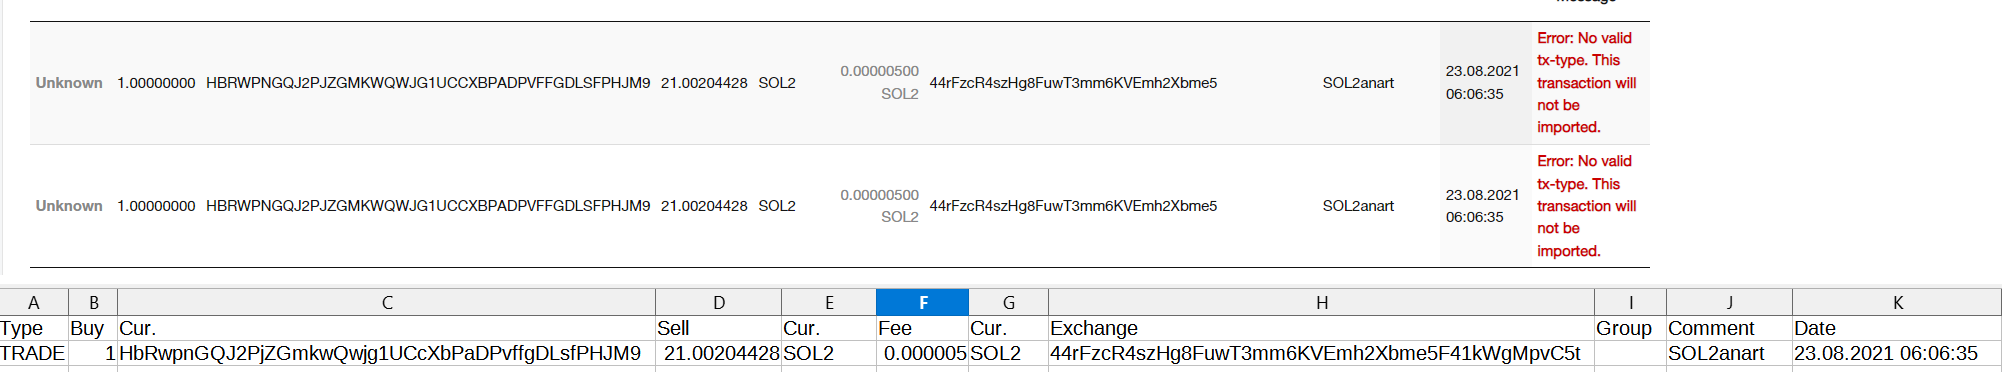Viewport: 2006px width, 392px height.
Task: Select column A header
Action: click(x=34, y=302)
